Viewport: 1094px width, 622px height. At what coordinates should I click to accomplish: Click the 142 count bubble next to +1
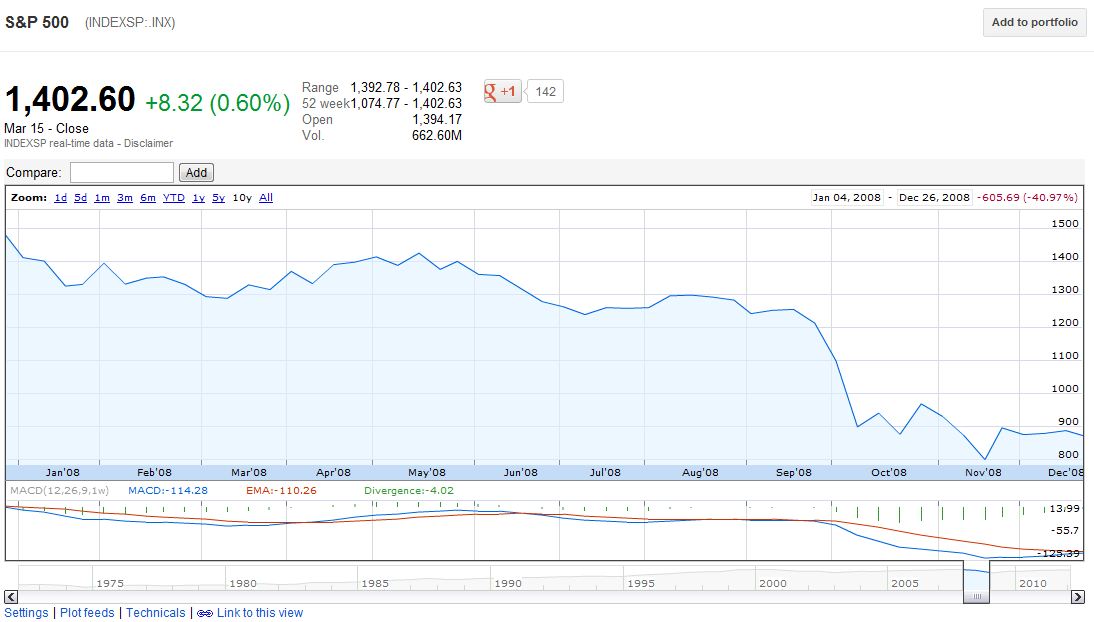pos(545,91)
